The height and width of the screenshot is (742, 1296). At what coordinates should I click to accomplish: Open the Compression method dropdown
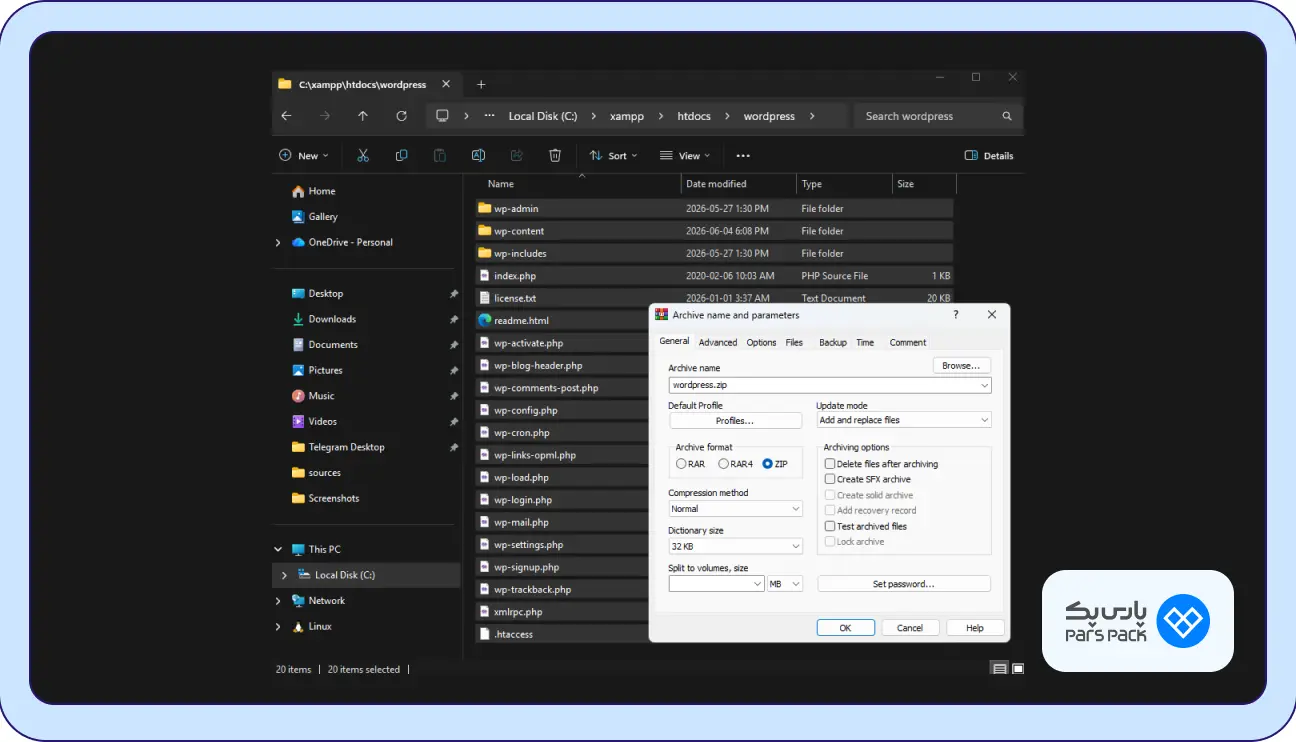pos(796,509)
